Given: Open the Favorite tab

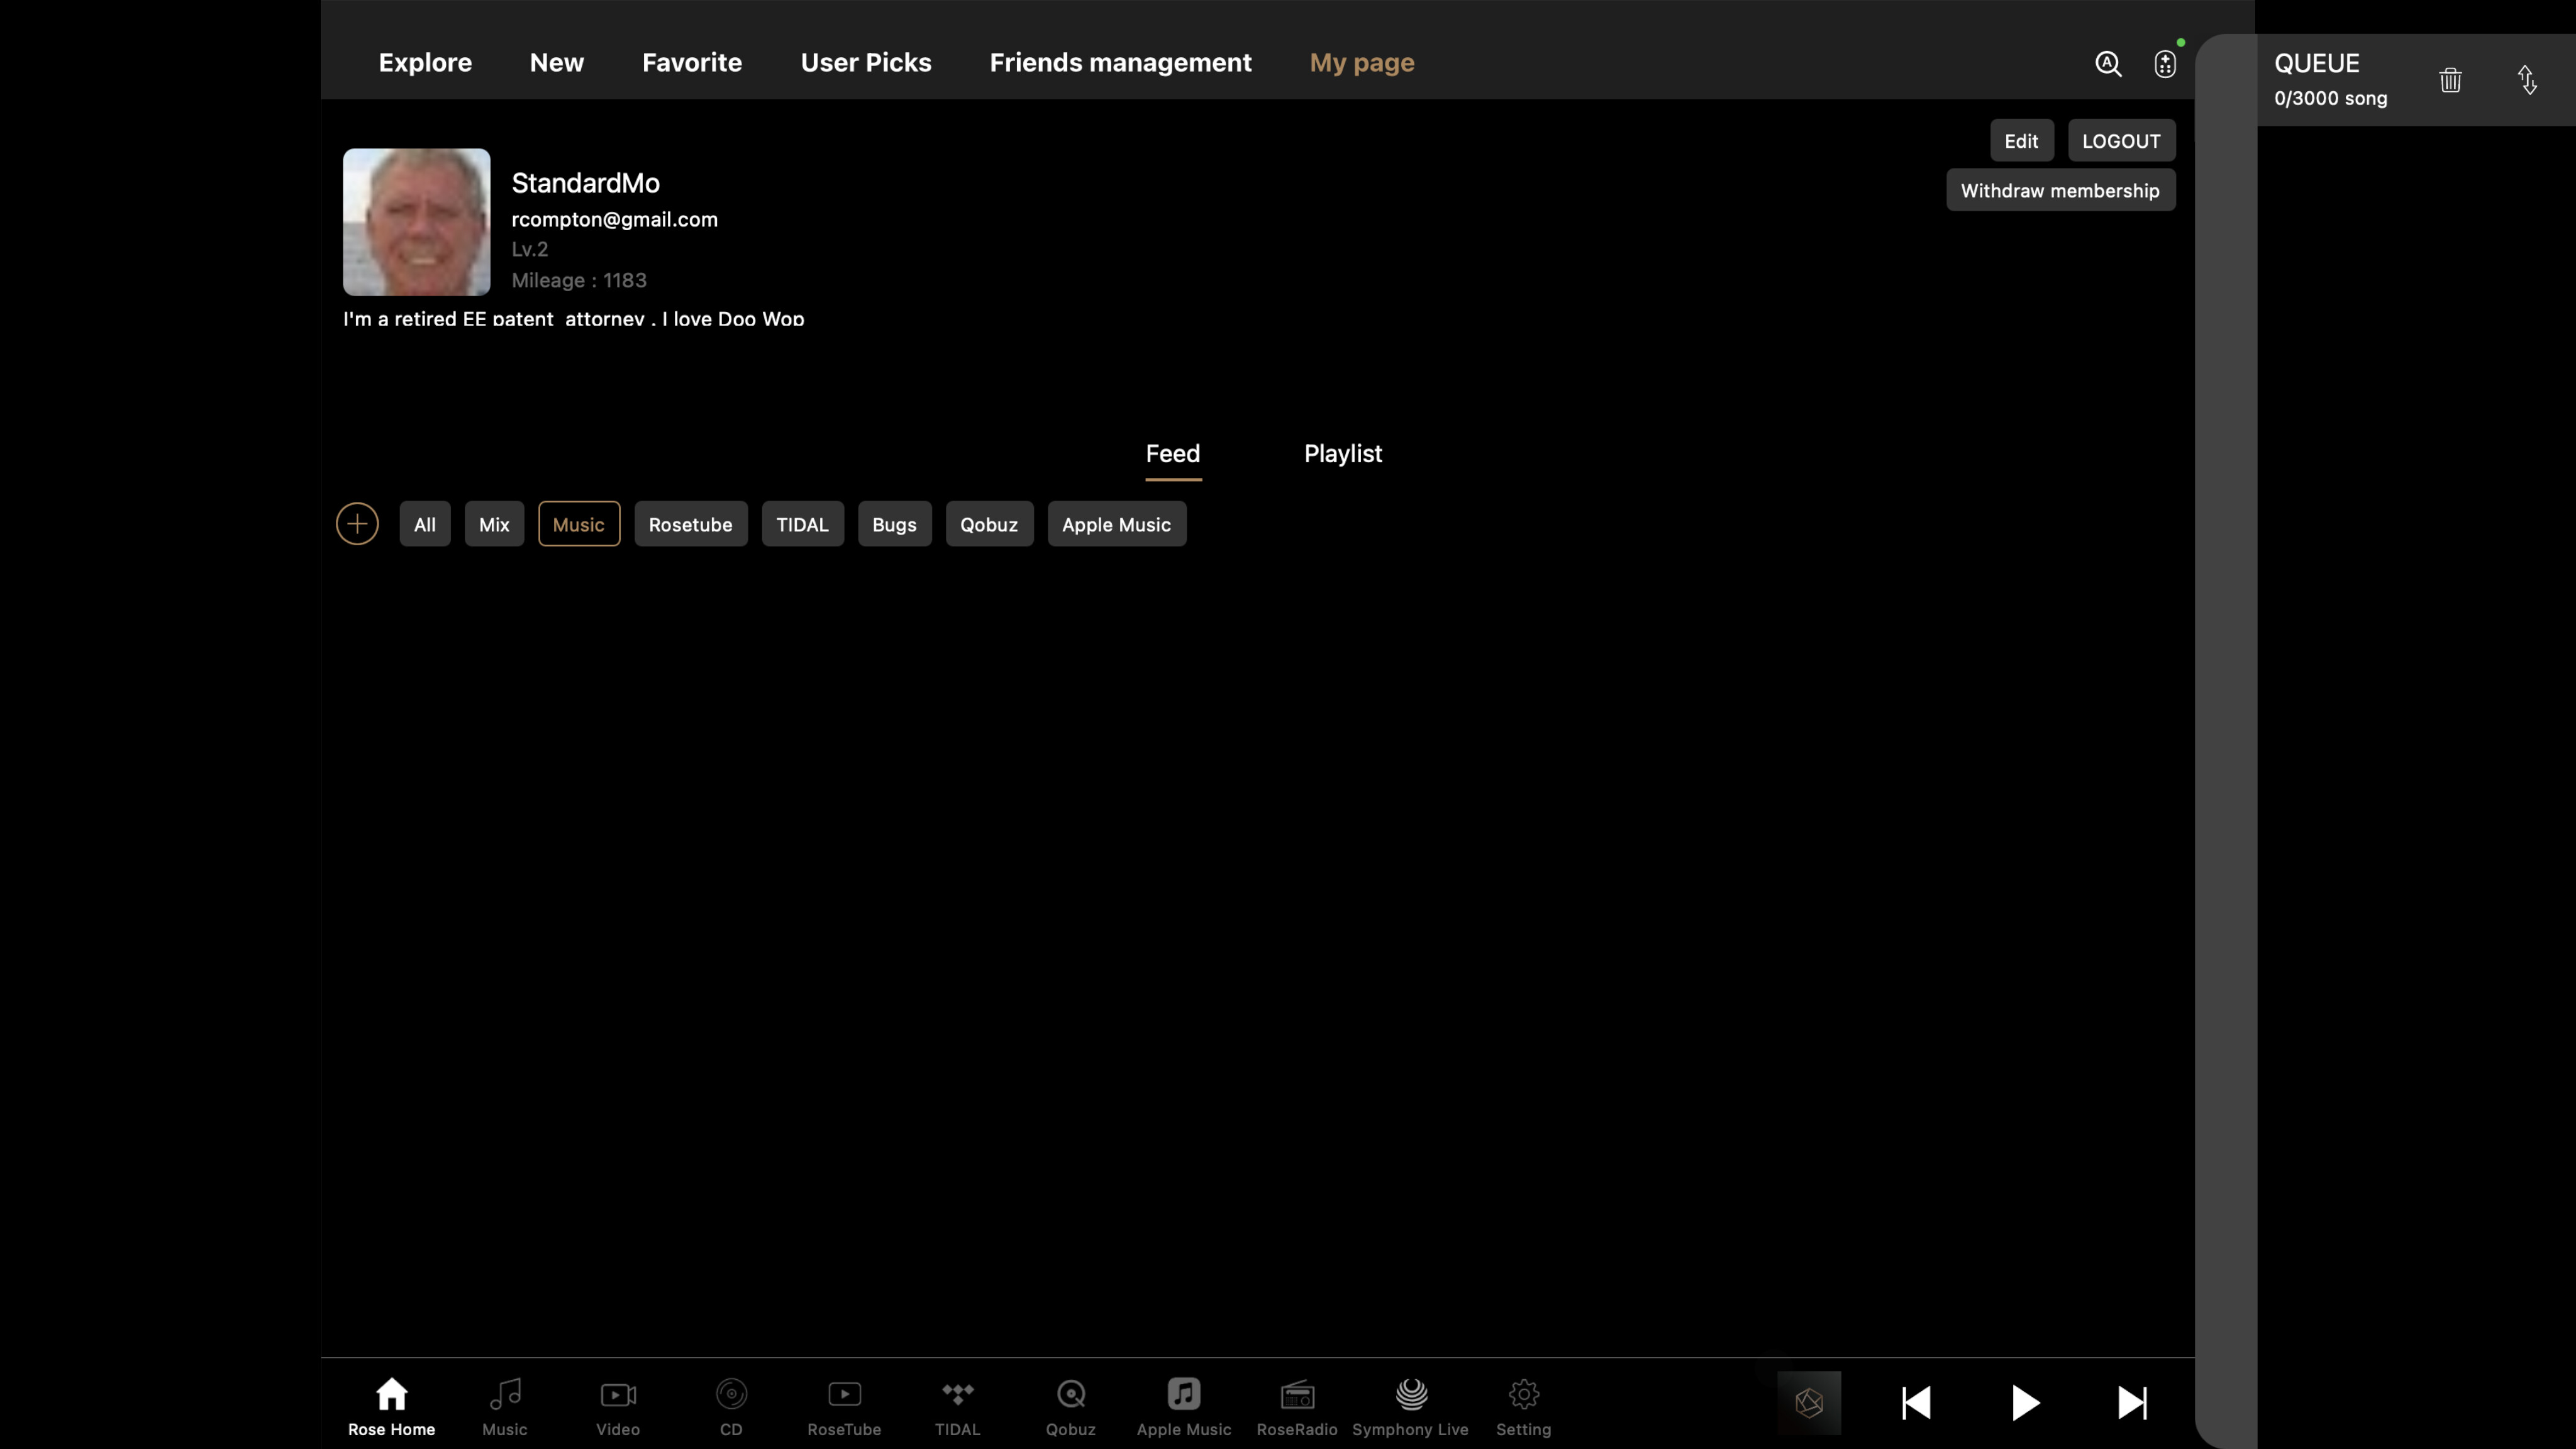Looking at the screenshot, I should [x=692, y=63].
